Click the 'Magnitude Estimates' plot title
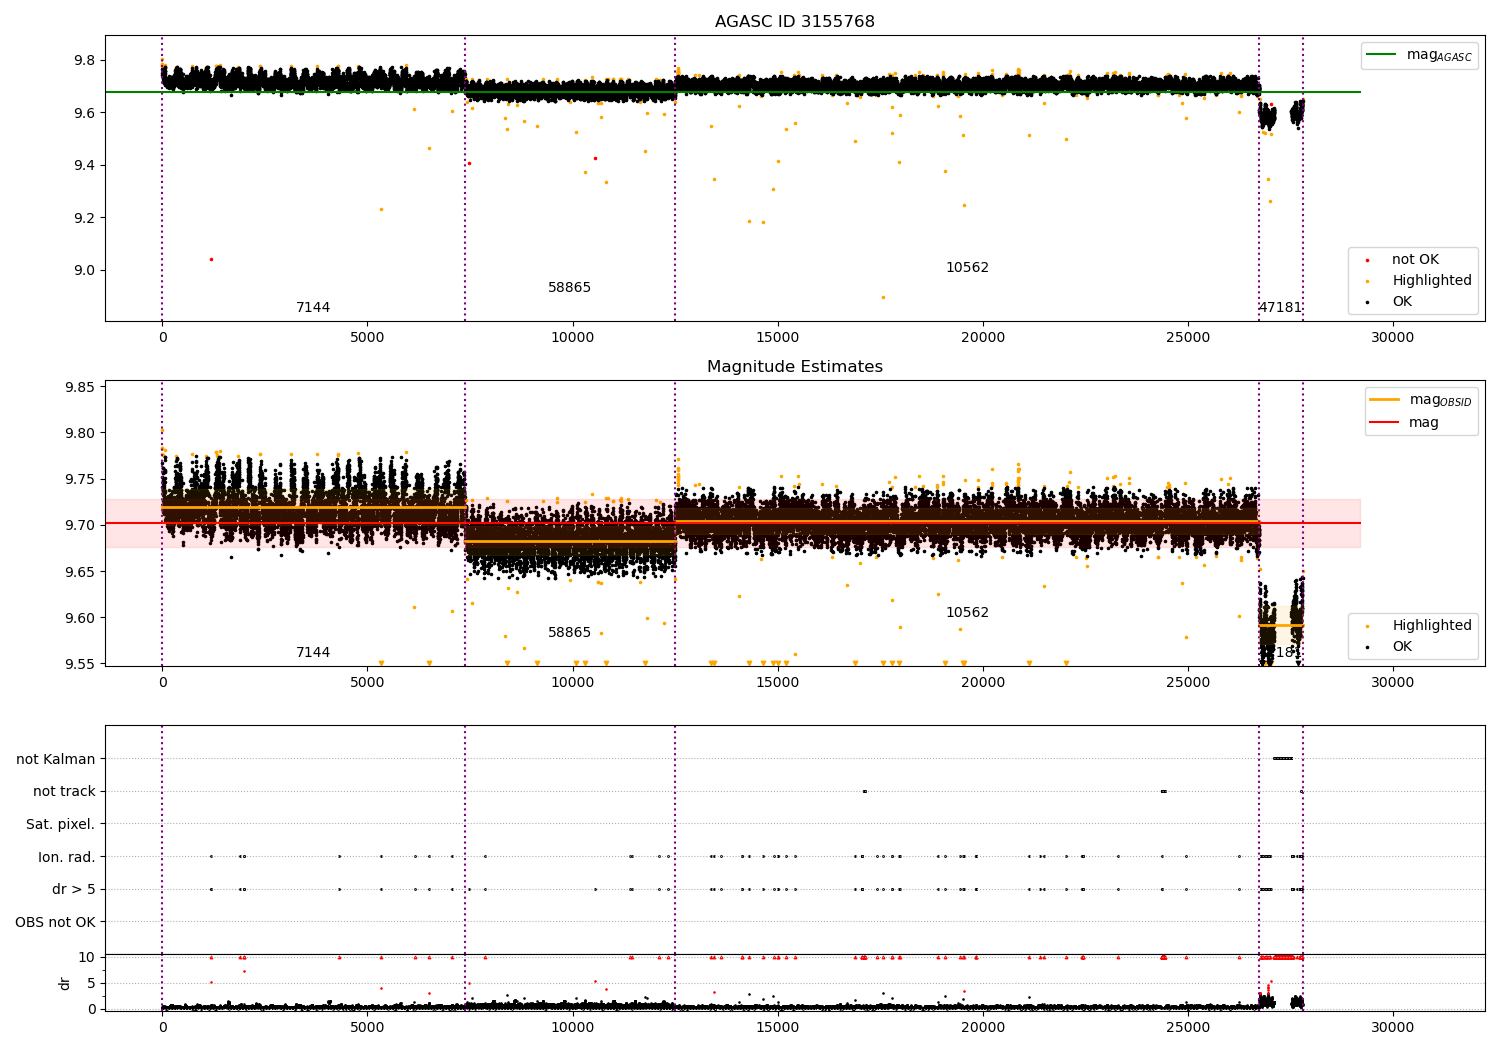The height and width of the screenshot is (1050, 1500). point(794,367)
